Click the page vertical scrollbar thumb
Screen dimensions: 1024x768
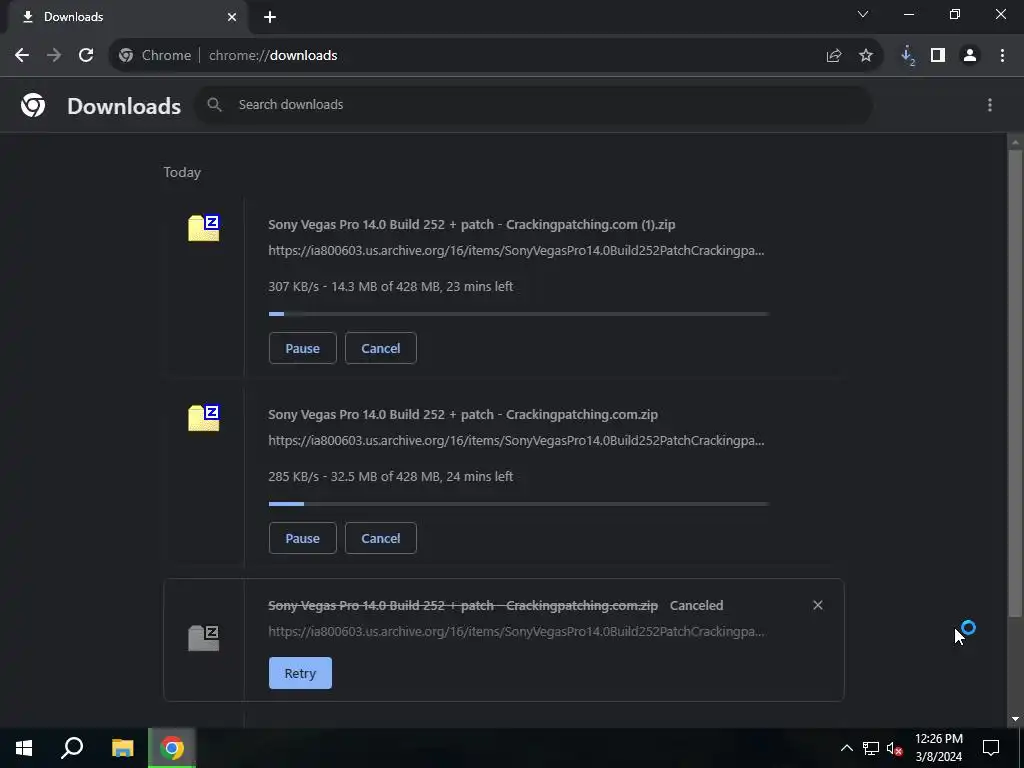1015,382
